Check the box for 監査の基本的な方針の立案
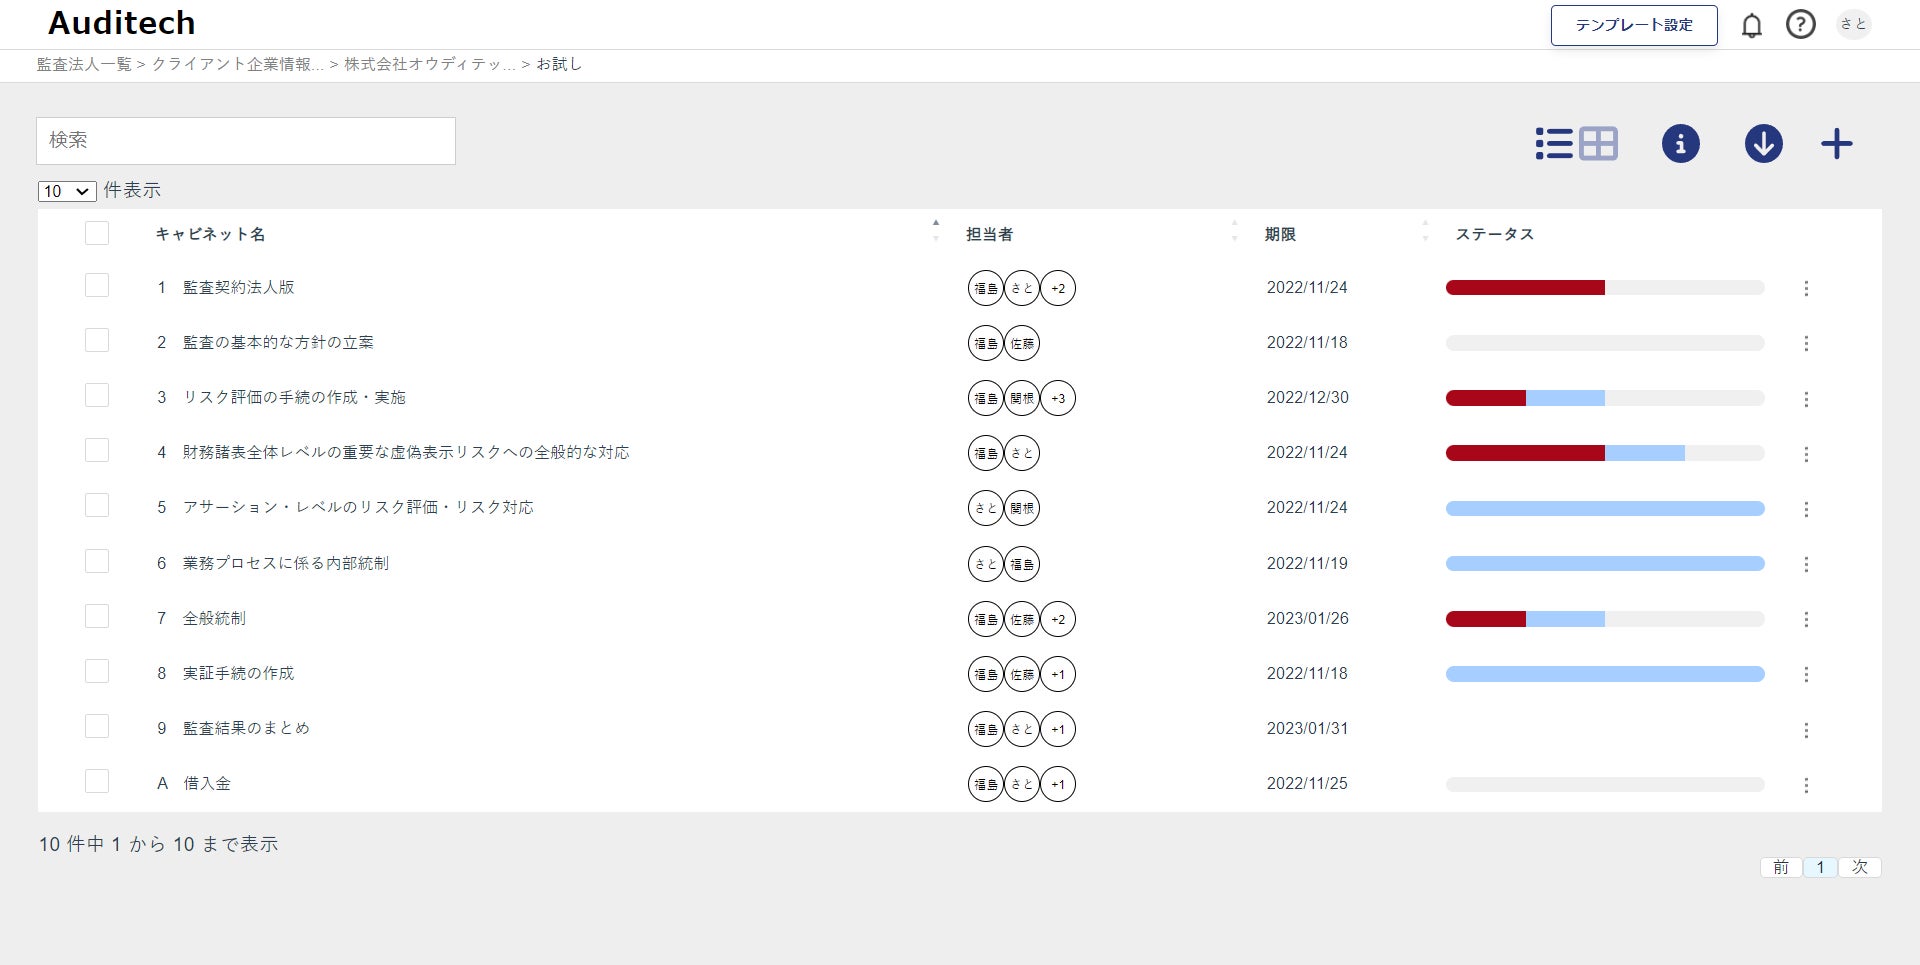The width and height of the screenshot is (1920, 965). 97,340
